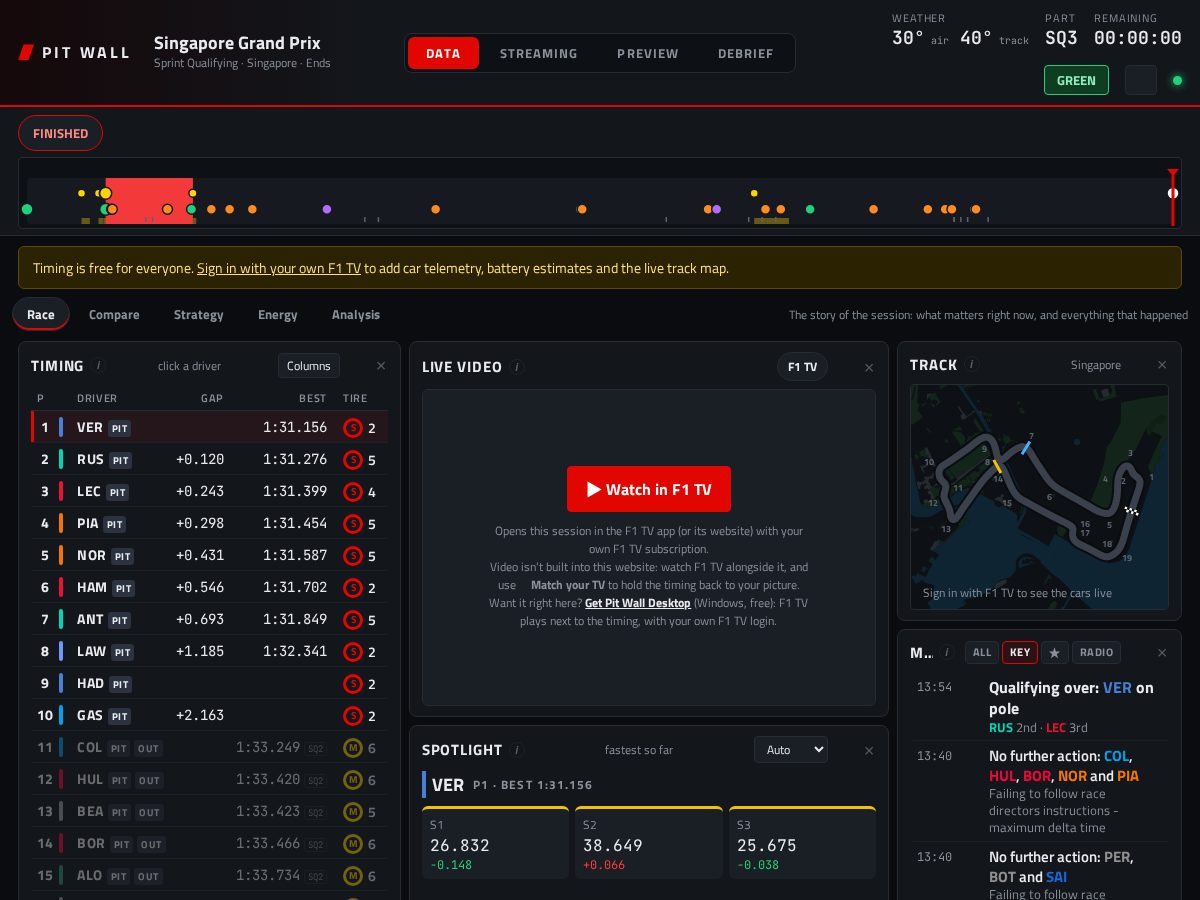The image size is (1200, 900).
Task: Click the Match your TV link
Action: [x=567, y=585]
